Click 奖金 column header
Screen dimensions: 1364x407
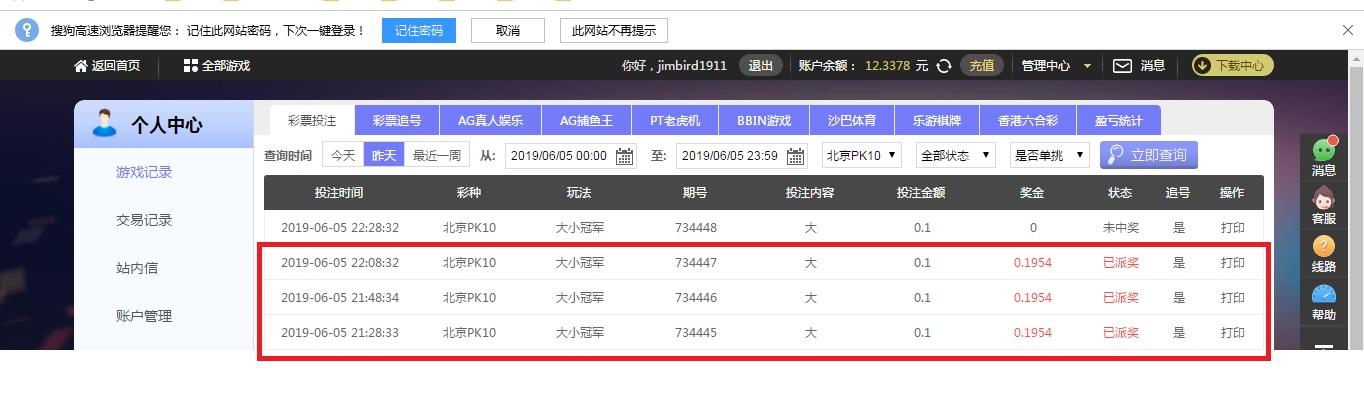(1032, 193)
